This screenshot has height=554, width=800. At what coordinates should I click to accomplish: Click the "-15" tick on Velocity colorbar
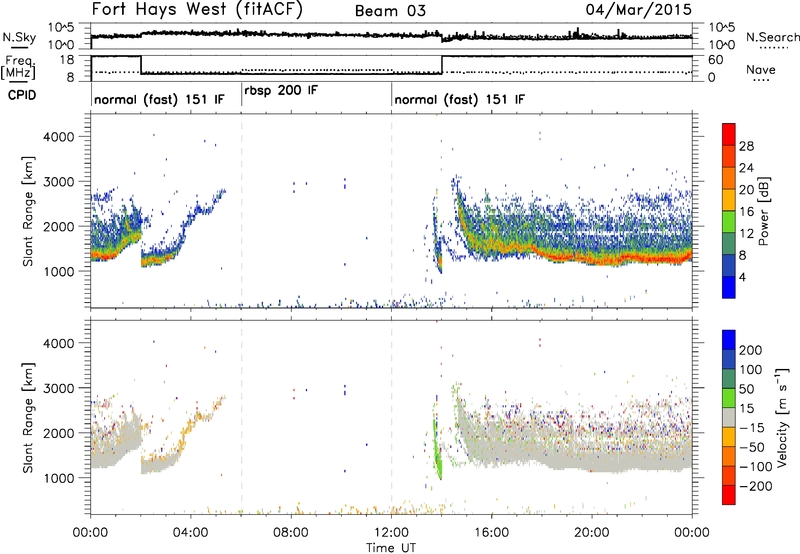click(x=752, y=428)
